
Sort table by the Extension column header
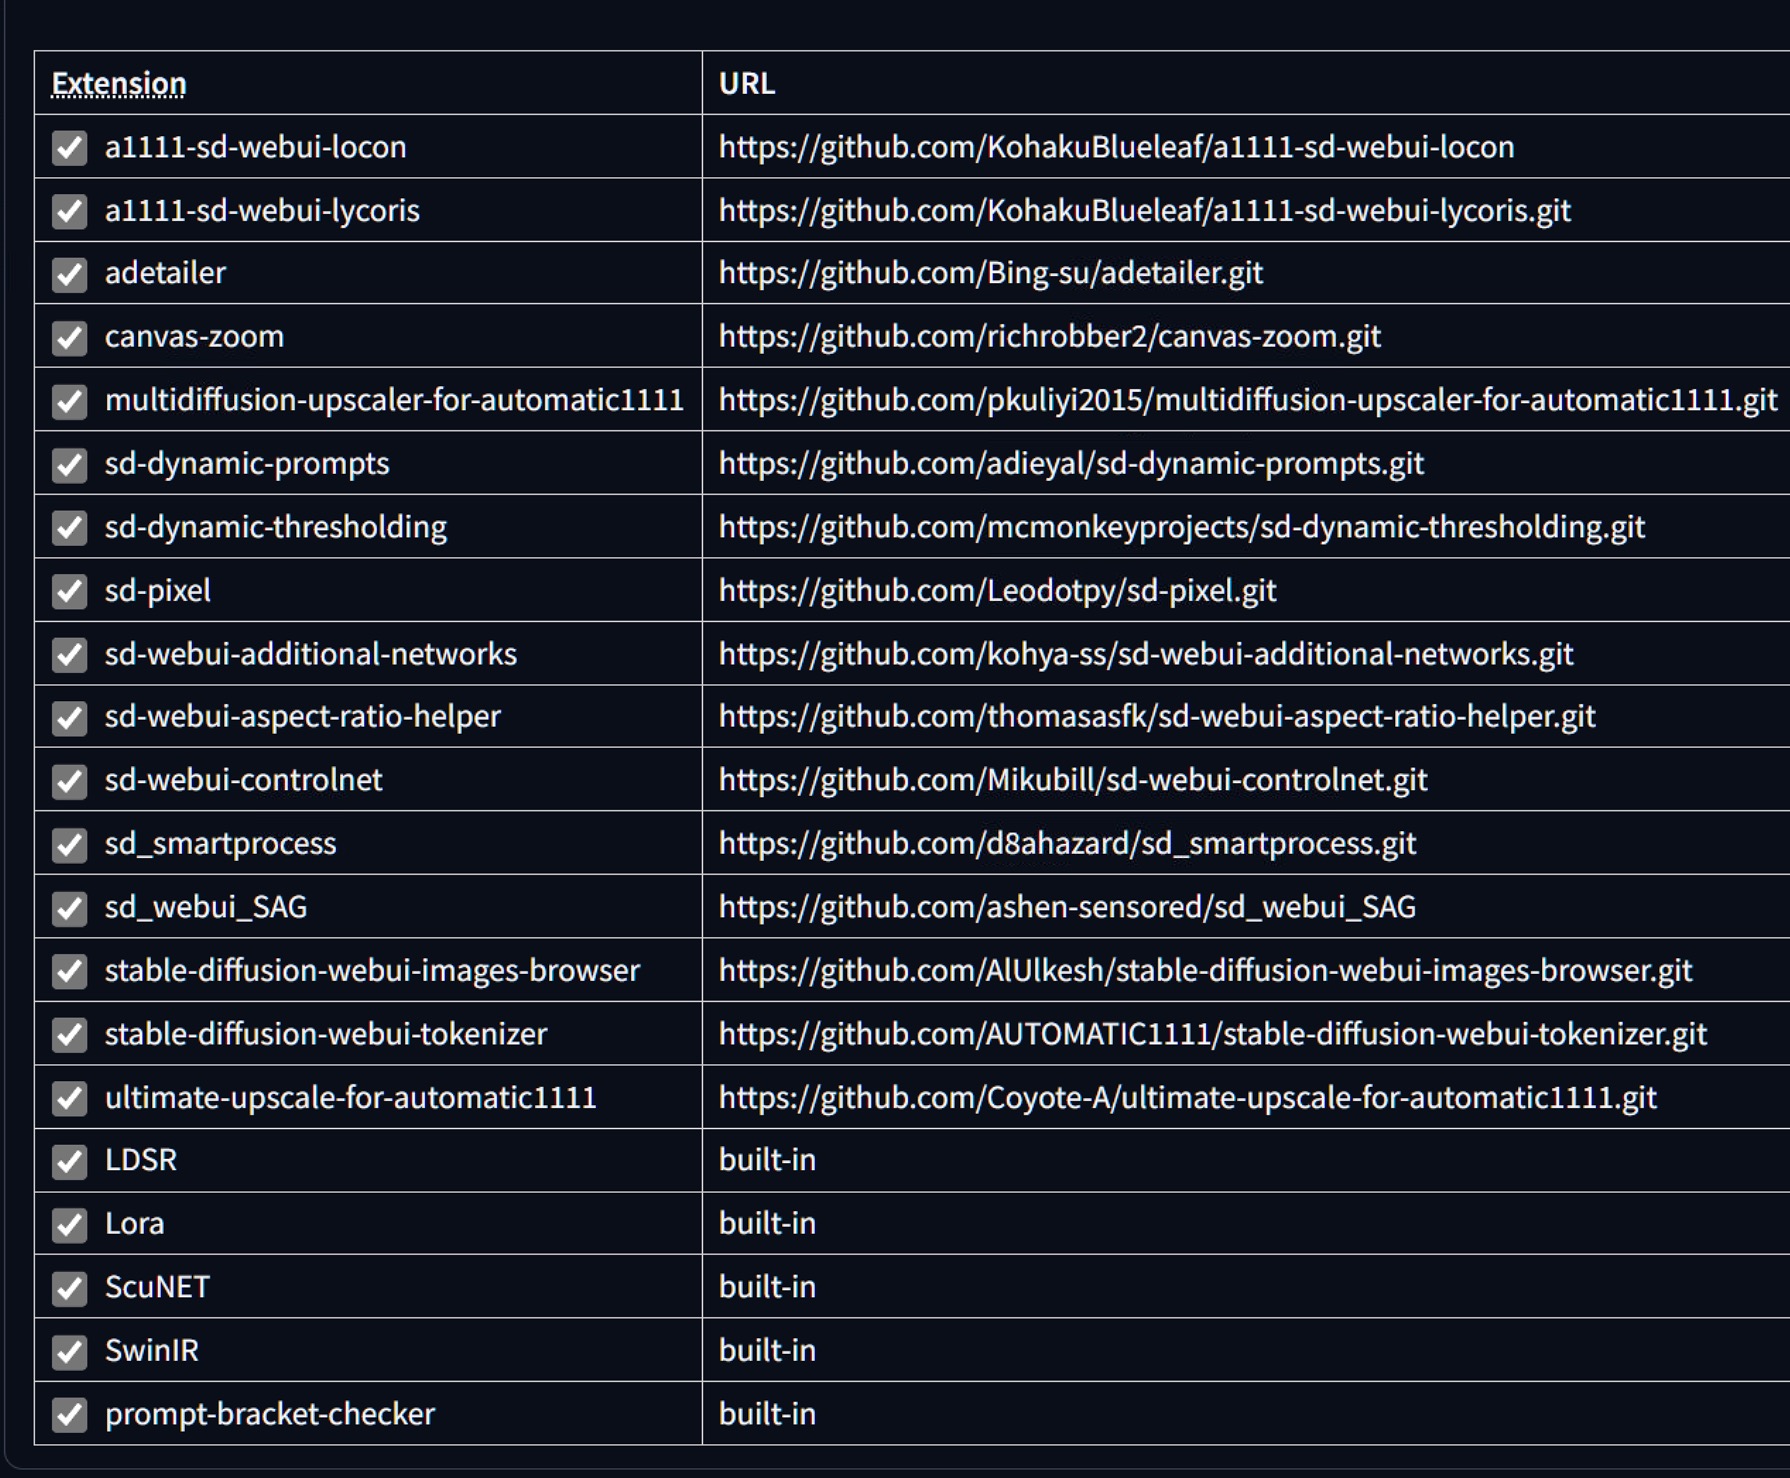(x=117, y=84)
